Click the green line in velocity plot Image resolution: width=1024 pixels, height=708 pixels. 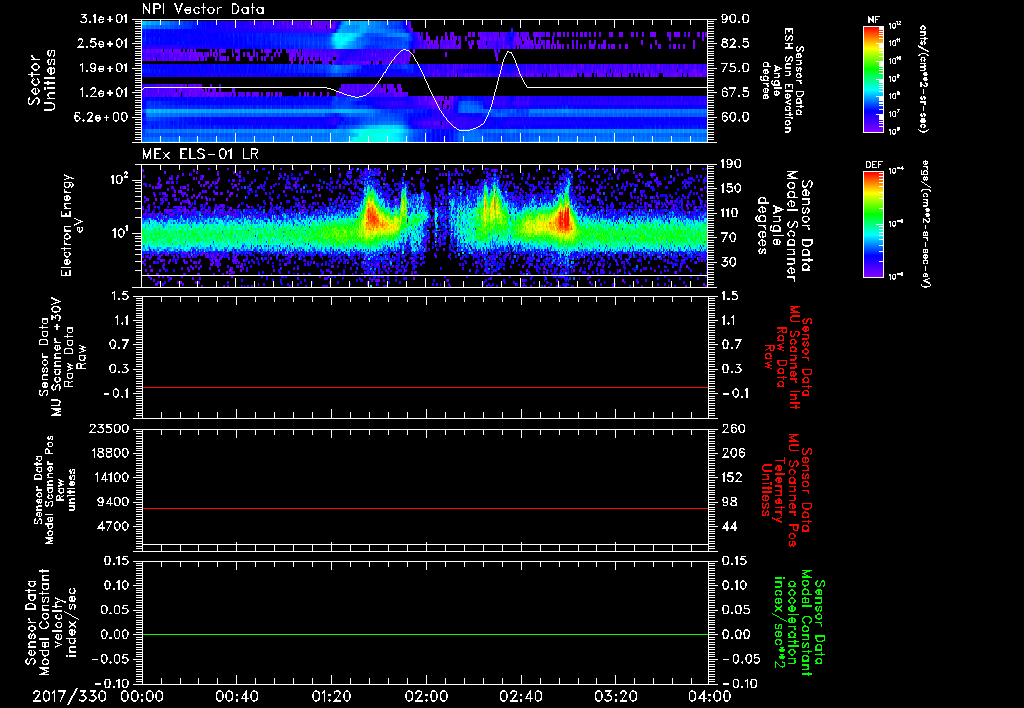pos(424,634)
